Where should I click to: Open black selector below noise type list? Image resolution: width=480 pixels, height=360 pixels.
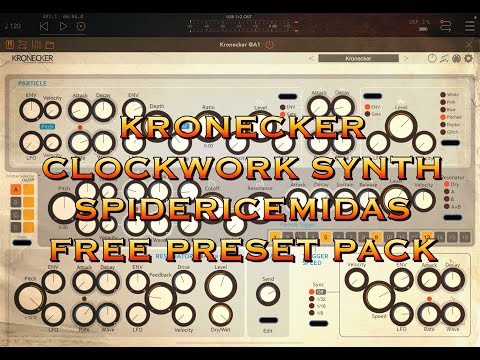click(x=450, y=143)
